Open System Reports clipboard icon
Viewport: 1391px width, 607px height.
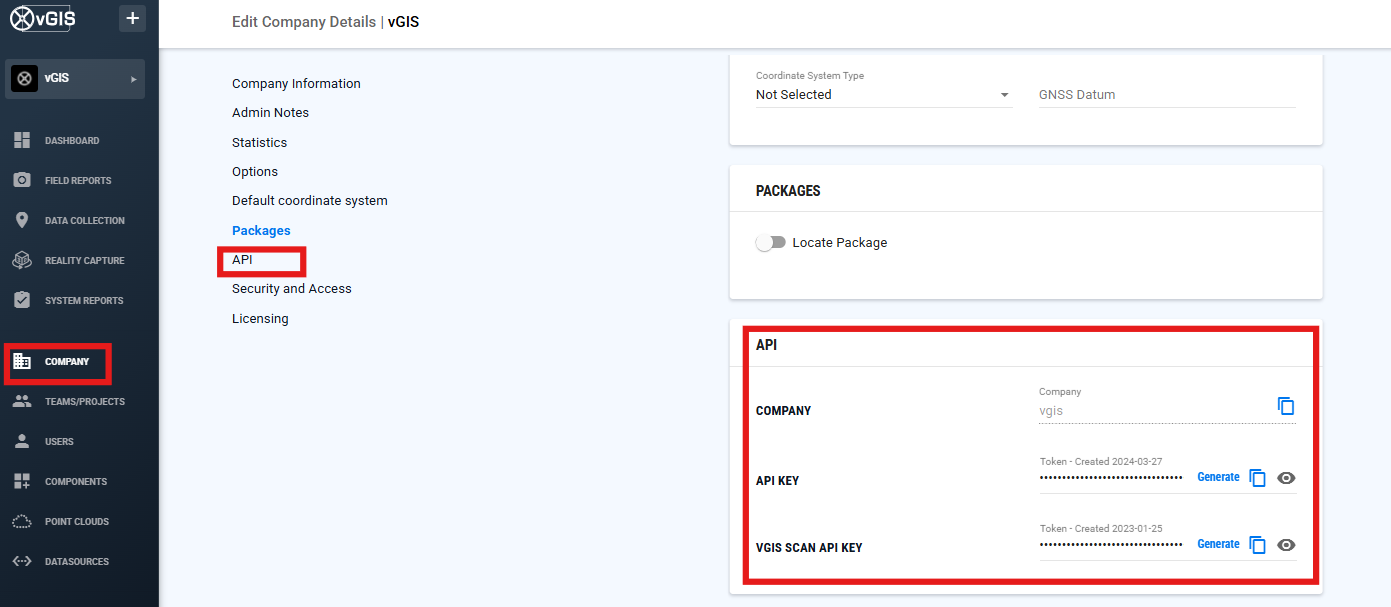[x=22, y=300]
